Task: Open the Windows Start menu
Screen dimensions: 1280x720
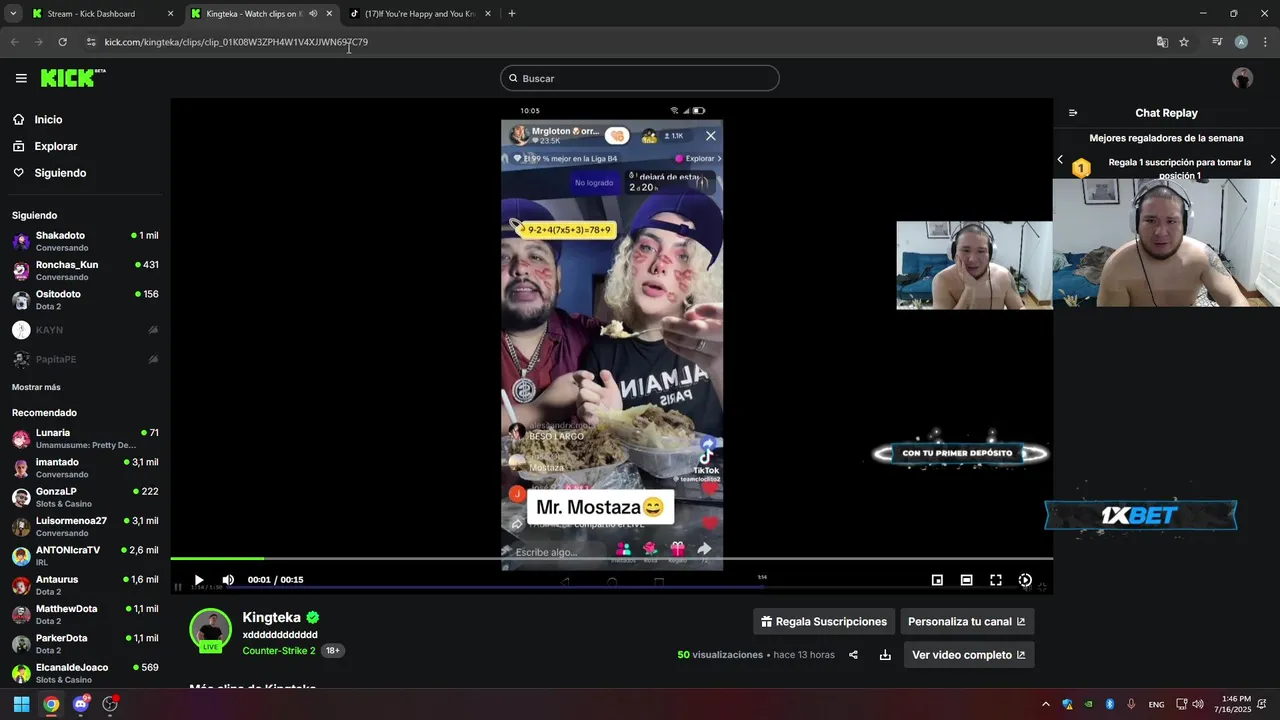Action: pyautogui.click(x=21, y=704)
